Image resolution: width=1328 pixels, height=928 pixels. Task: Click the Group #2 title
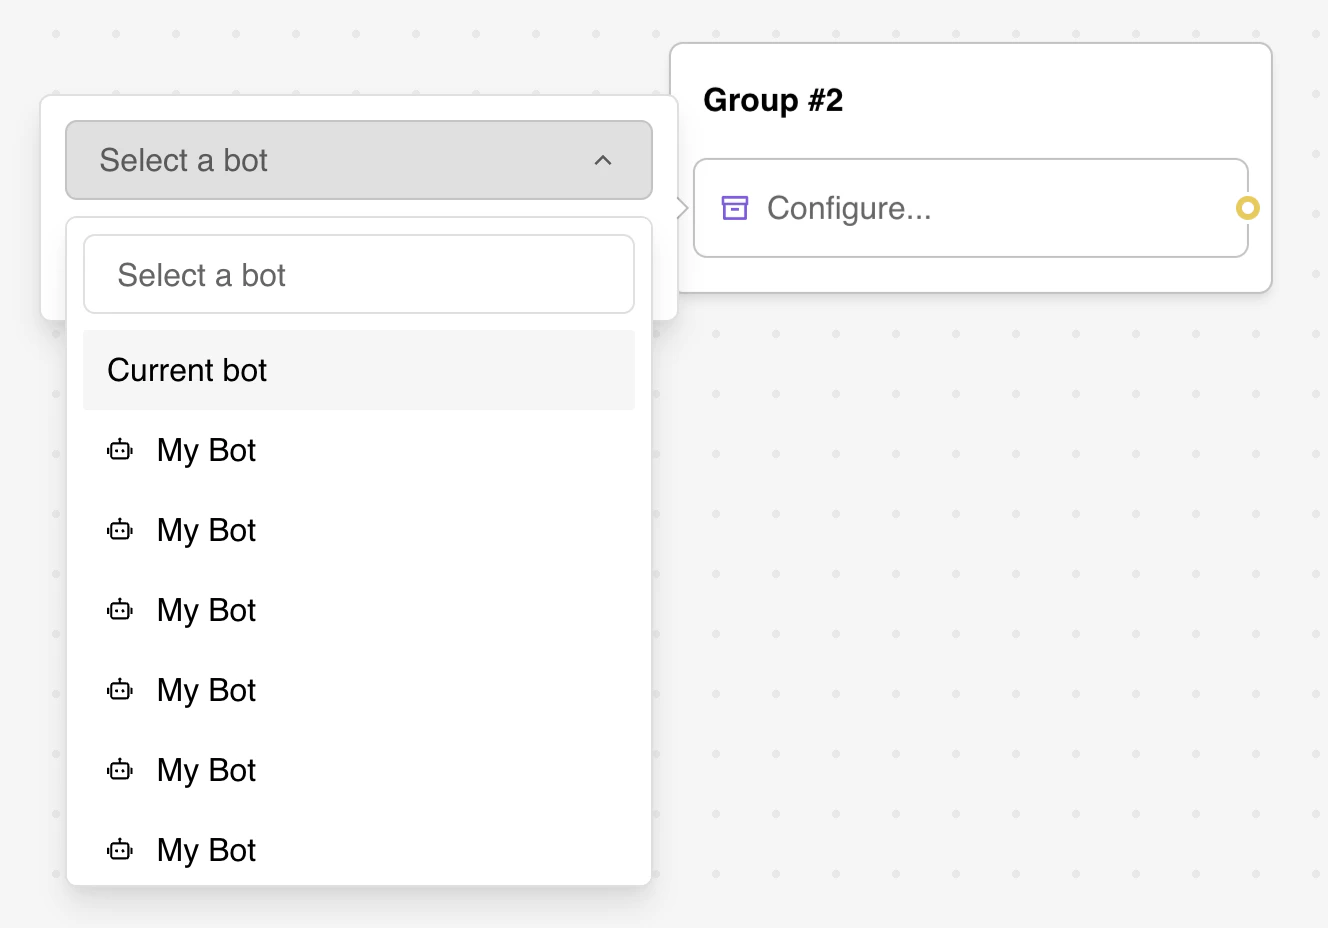coord(772,100)
